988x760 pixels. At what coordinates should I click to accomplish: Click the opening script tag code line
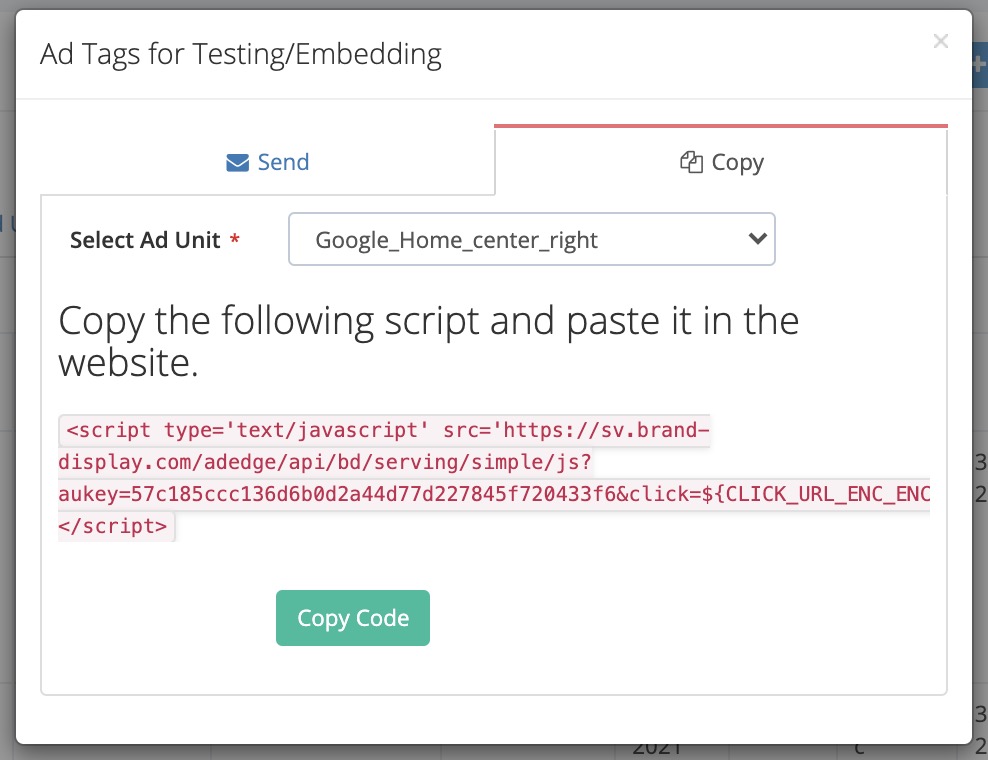pyautogui.click(x=385, y=431)
